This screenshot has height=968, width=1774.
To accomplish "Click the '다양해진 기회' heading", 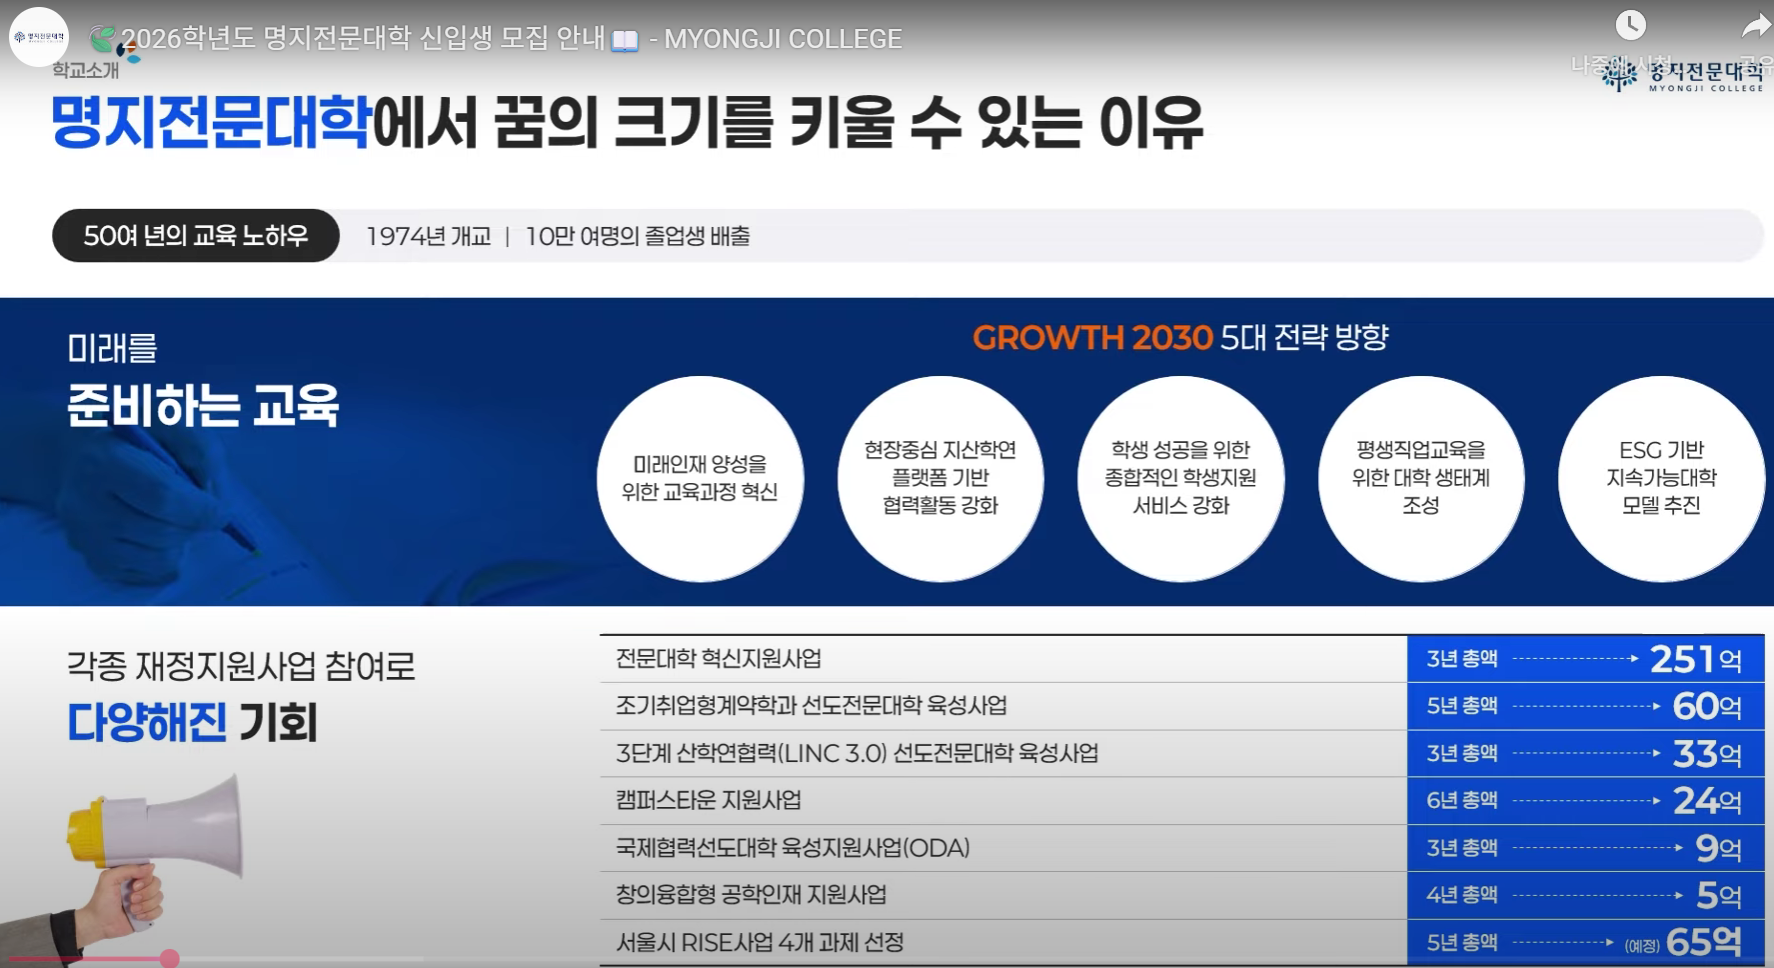I will [192, 722].
